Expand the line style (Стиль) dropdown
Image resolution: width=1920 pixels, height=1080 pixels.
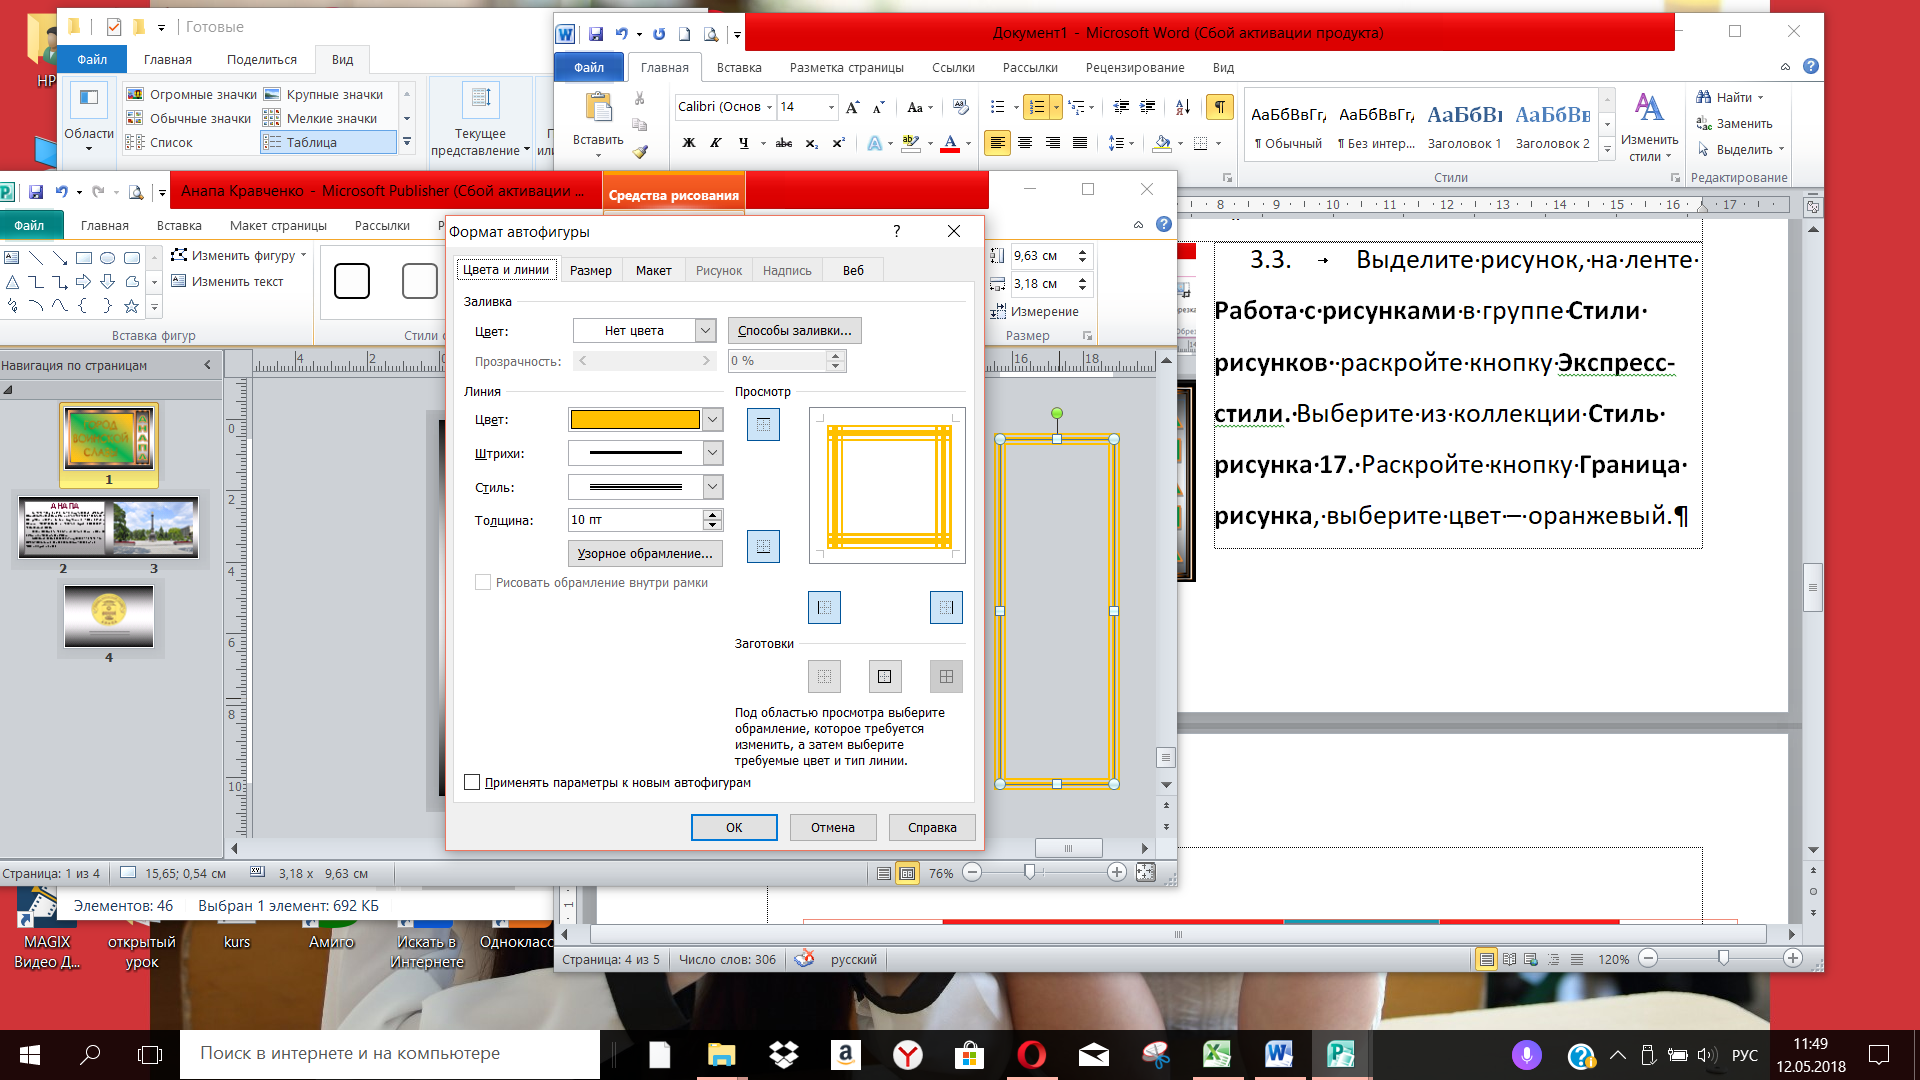(x=712, y=487)
